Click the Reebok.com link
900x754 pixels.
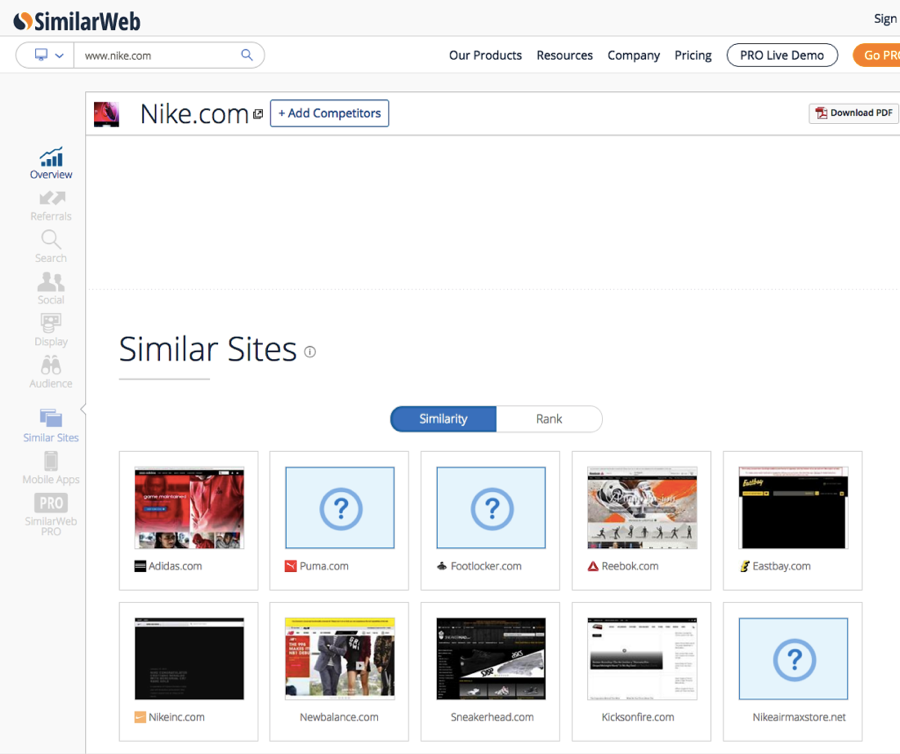tap(630, 566)
